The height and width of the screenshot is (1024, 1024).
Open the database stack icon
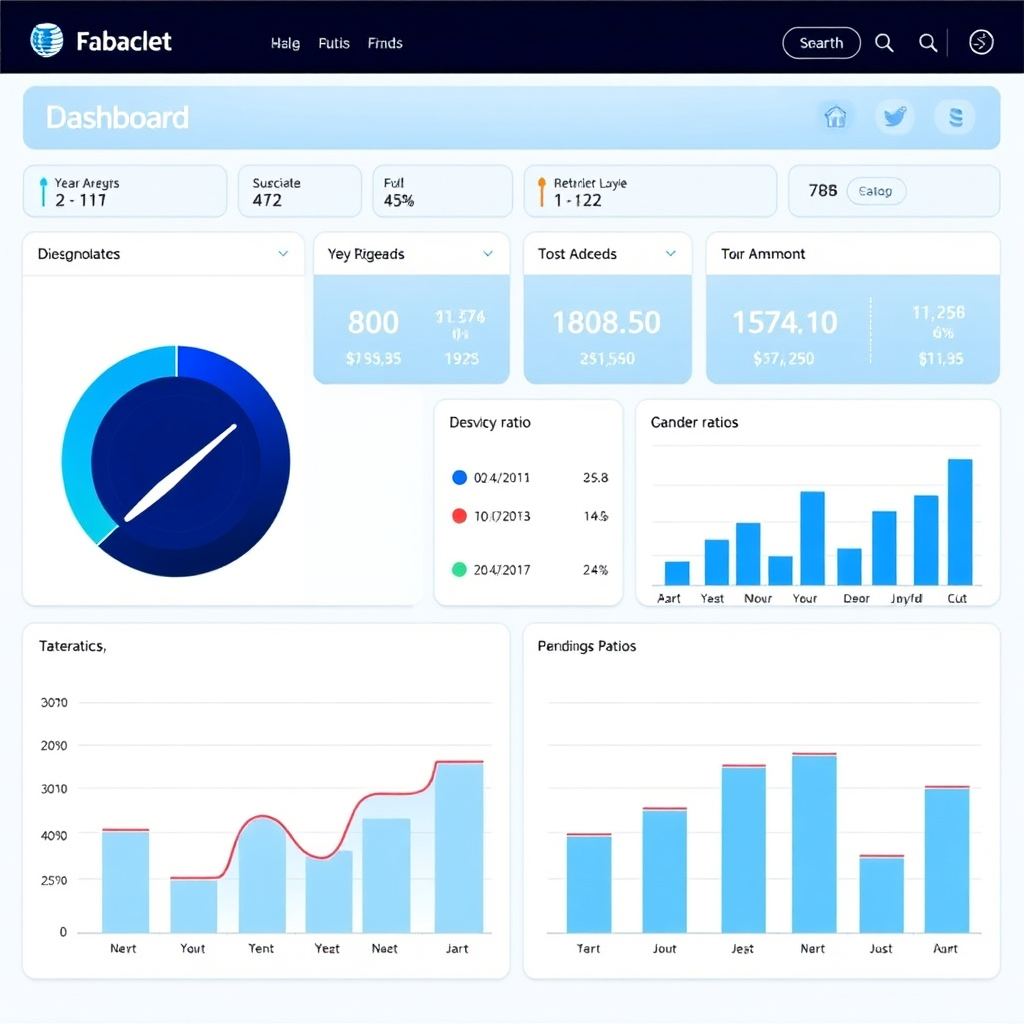click(x=955, y=117)
